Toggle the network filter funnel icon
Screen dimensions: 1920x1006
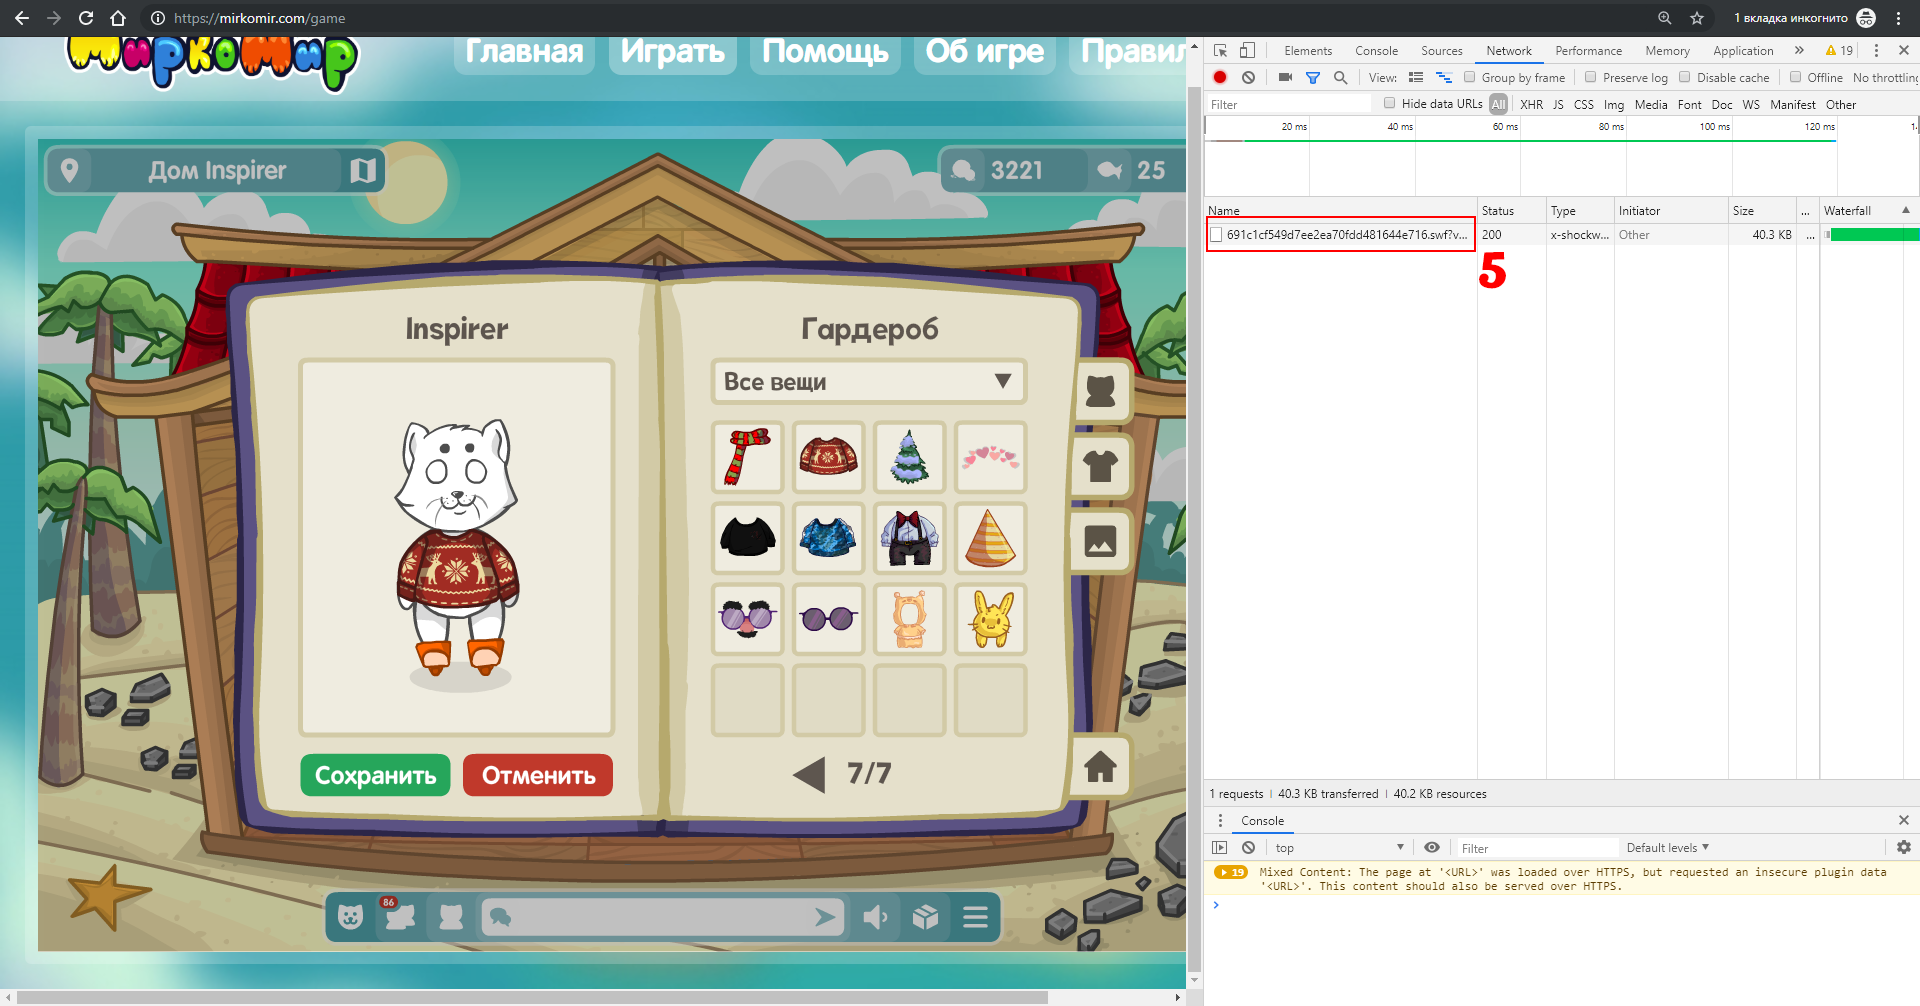(x=1313, y=77)
